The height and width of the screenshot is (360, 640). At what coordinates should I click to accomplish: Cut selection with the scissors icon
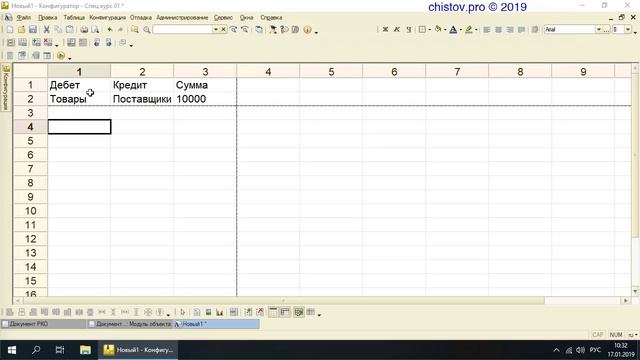click(47, 29)
